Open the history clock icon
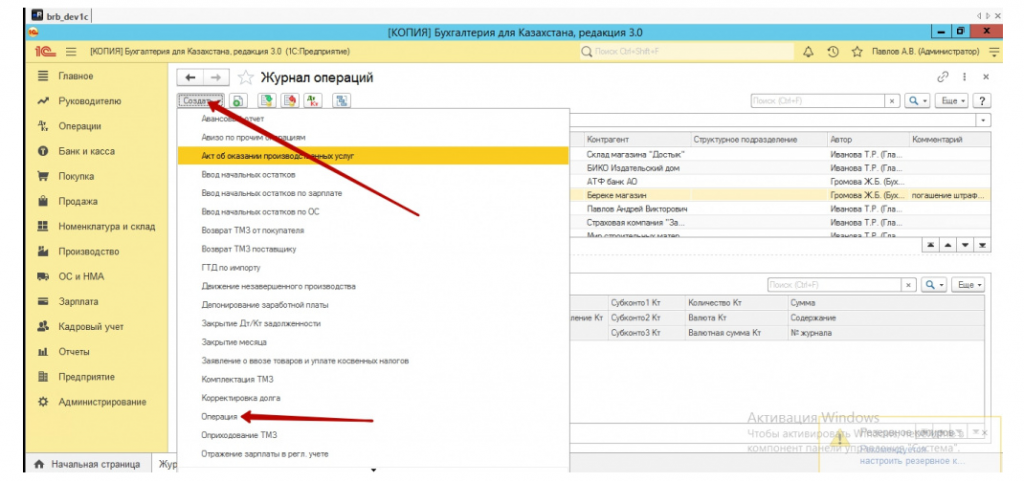1024x482 pixels. click(x=832, y=51)
